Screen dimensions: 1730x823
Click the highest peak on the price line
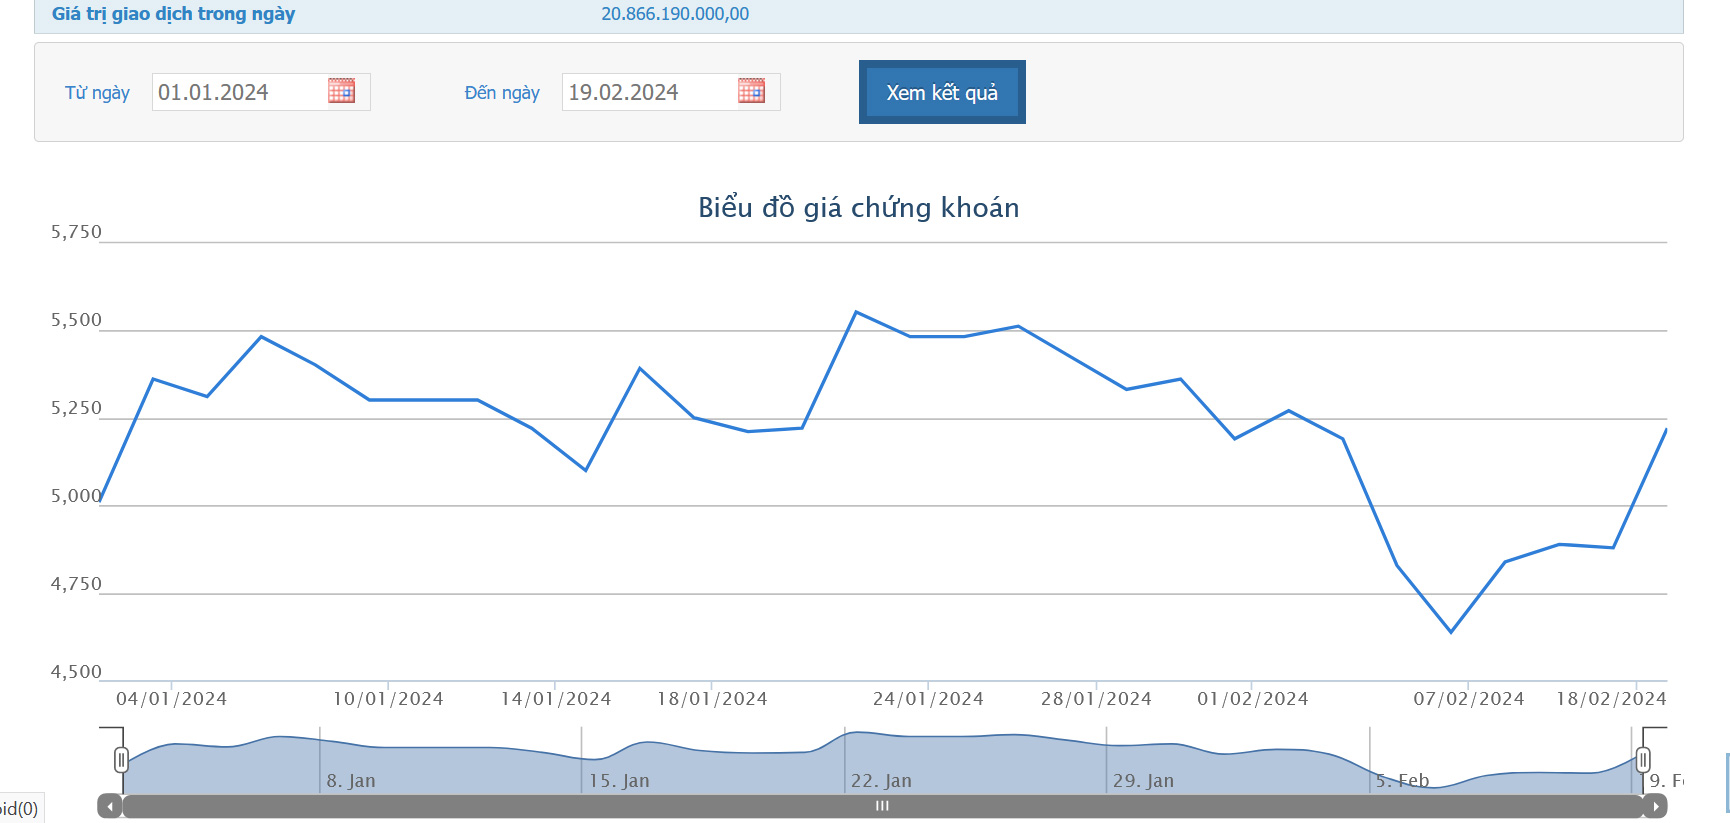[856, 312]
